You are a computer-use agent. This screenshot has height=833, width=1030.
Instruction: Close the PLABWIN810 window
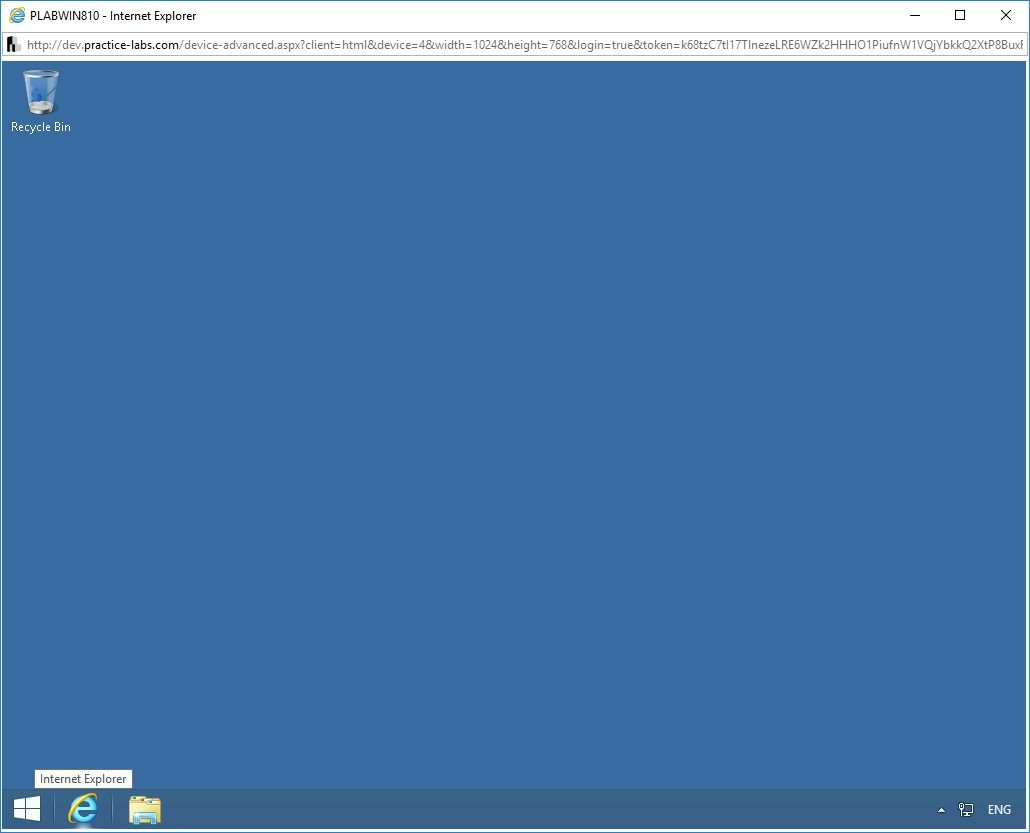click(x=1005, y=15)
